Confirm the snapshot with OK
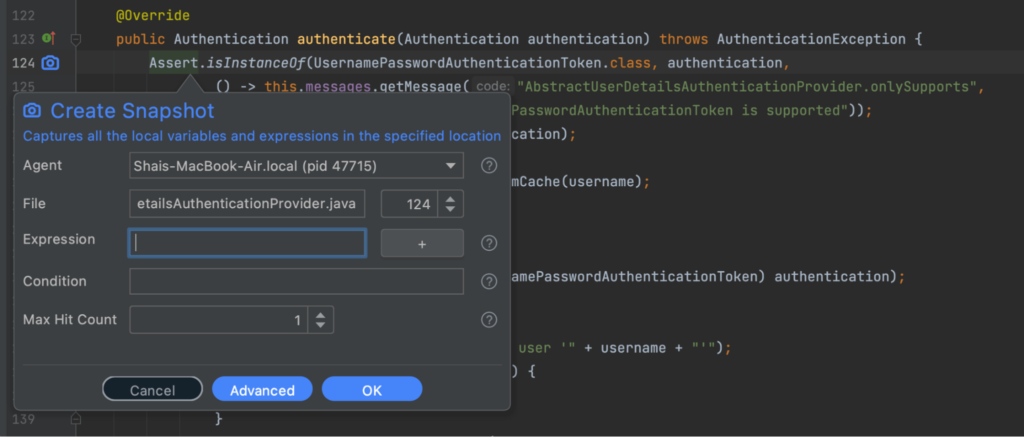1024x437 pixels. point(372,390)
